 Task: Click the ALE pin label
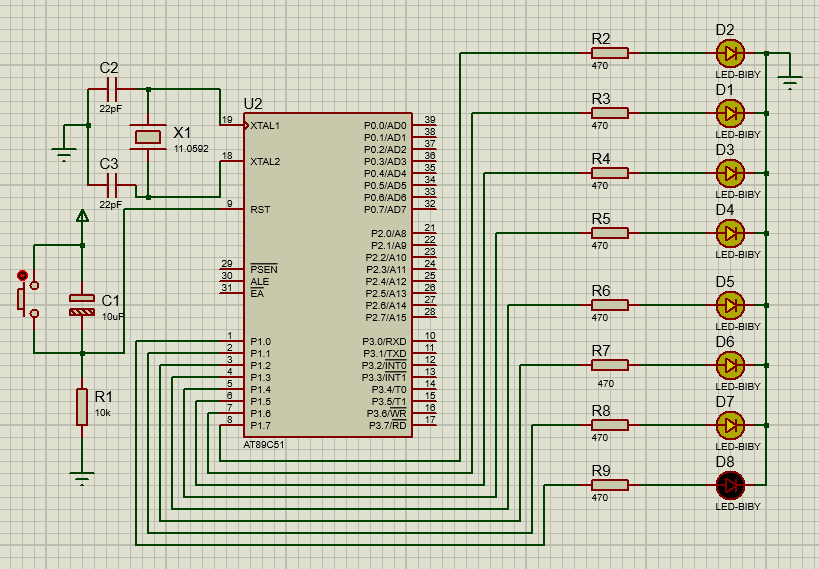(x=260, y=281)
